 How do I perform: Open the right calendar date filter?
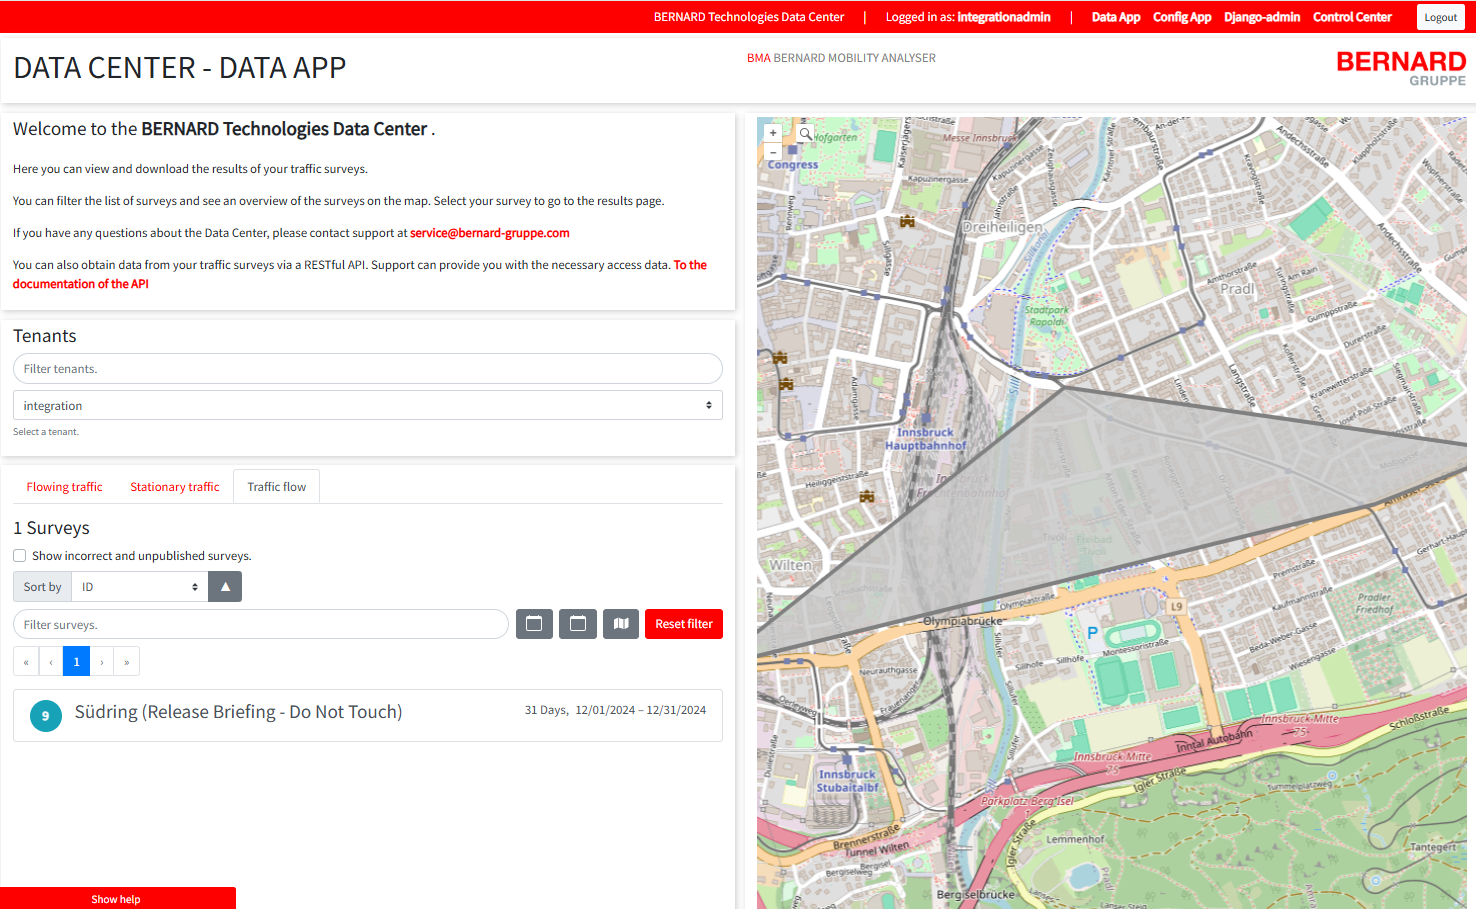[x=578, y=624]
